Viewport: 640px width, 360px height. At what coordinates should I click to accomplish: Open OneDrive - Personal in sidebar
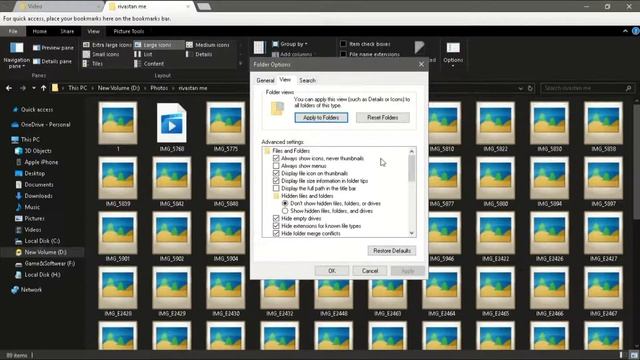pyautogui.click(x=41, y=124)
